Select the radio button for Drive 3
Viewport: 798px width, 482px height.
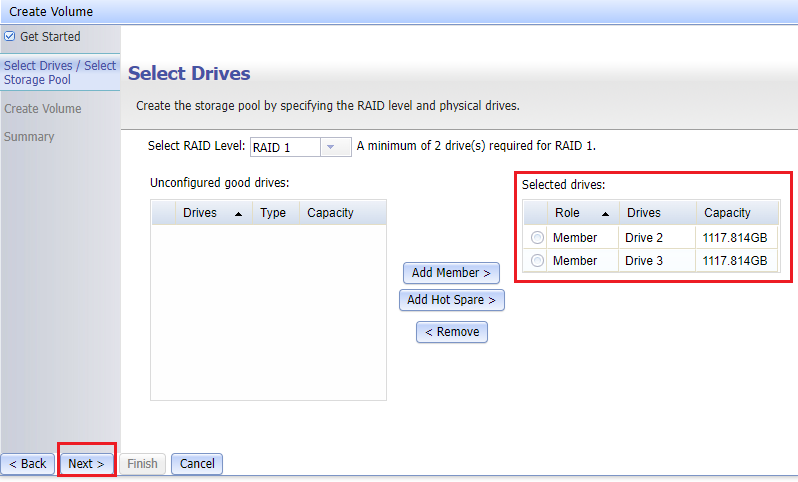(538, 261)
